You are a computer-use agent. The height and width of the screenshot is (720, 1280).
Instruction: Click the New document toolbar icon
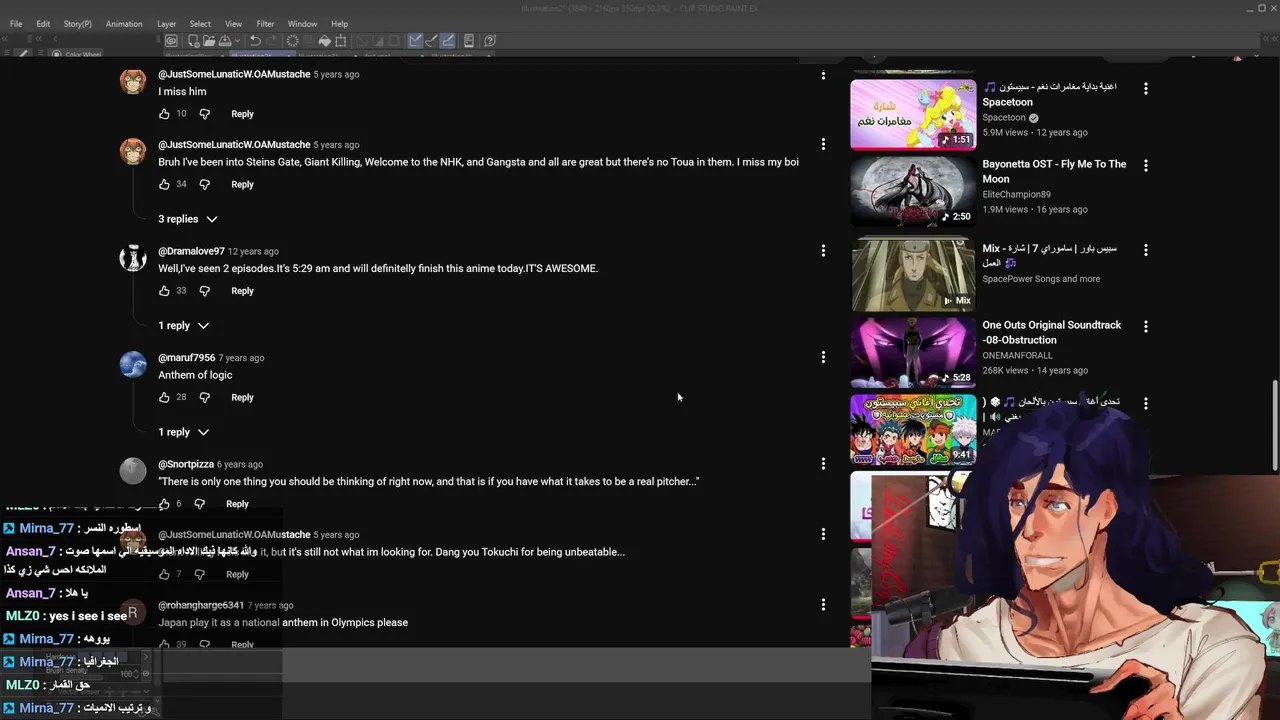coord(193,41)
